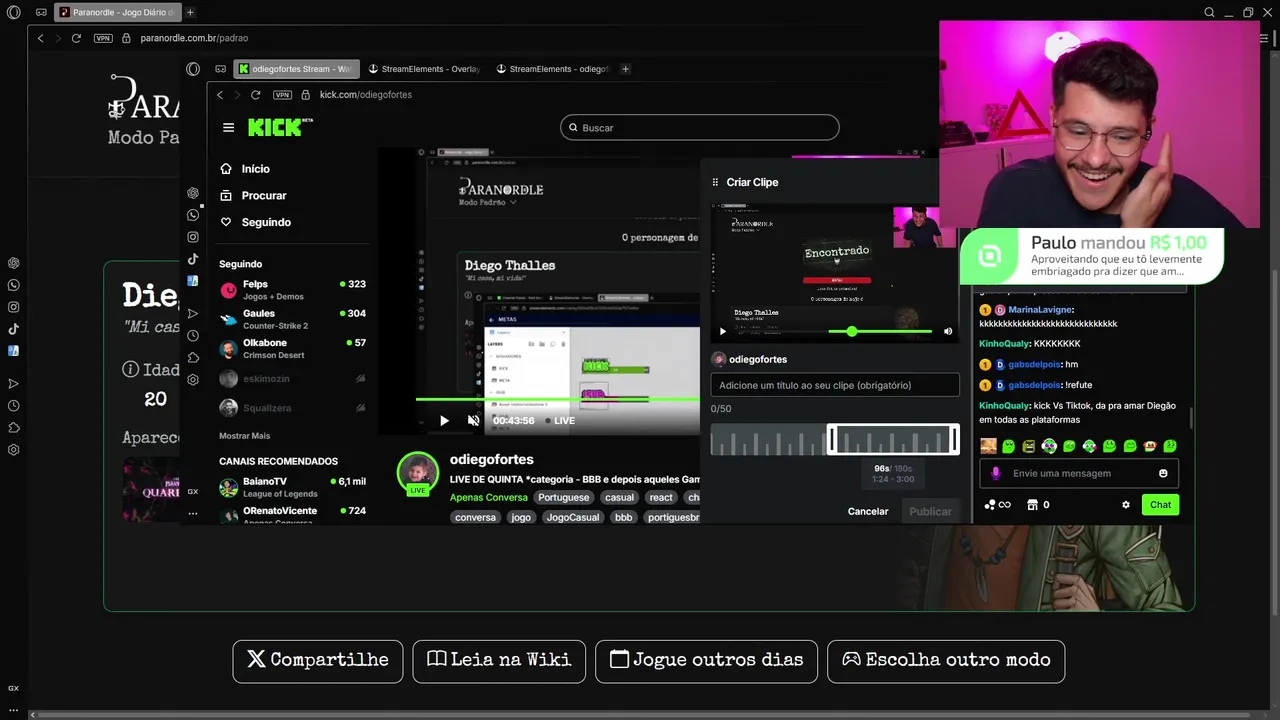This screenshot has width=1280, height=720.
Task: Click the Publicar clip button
Action: pos(930,511)
